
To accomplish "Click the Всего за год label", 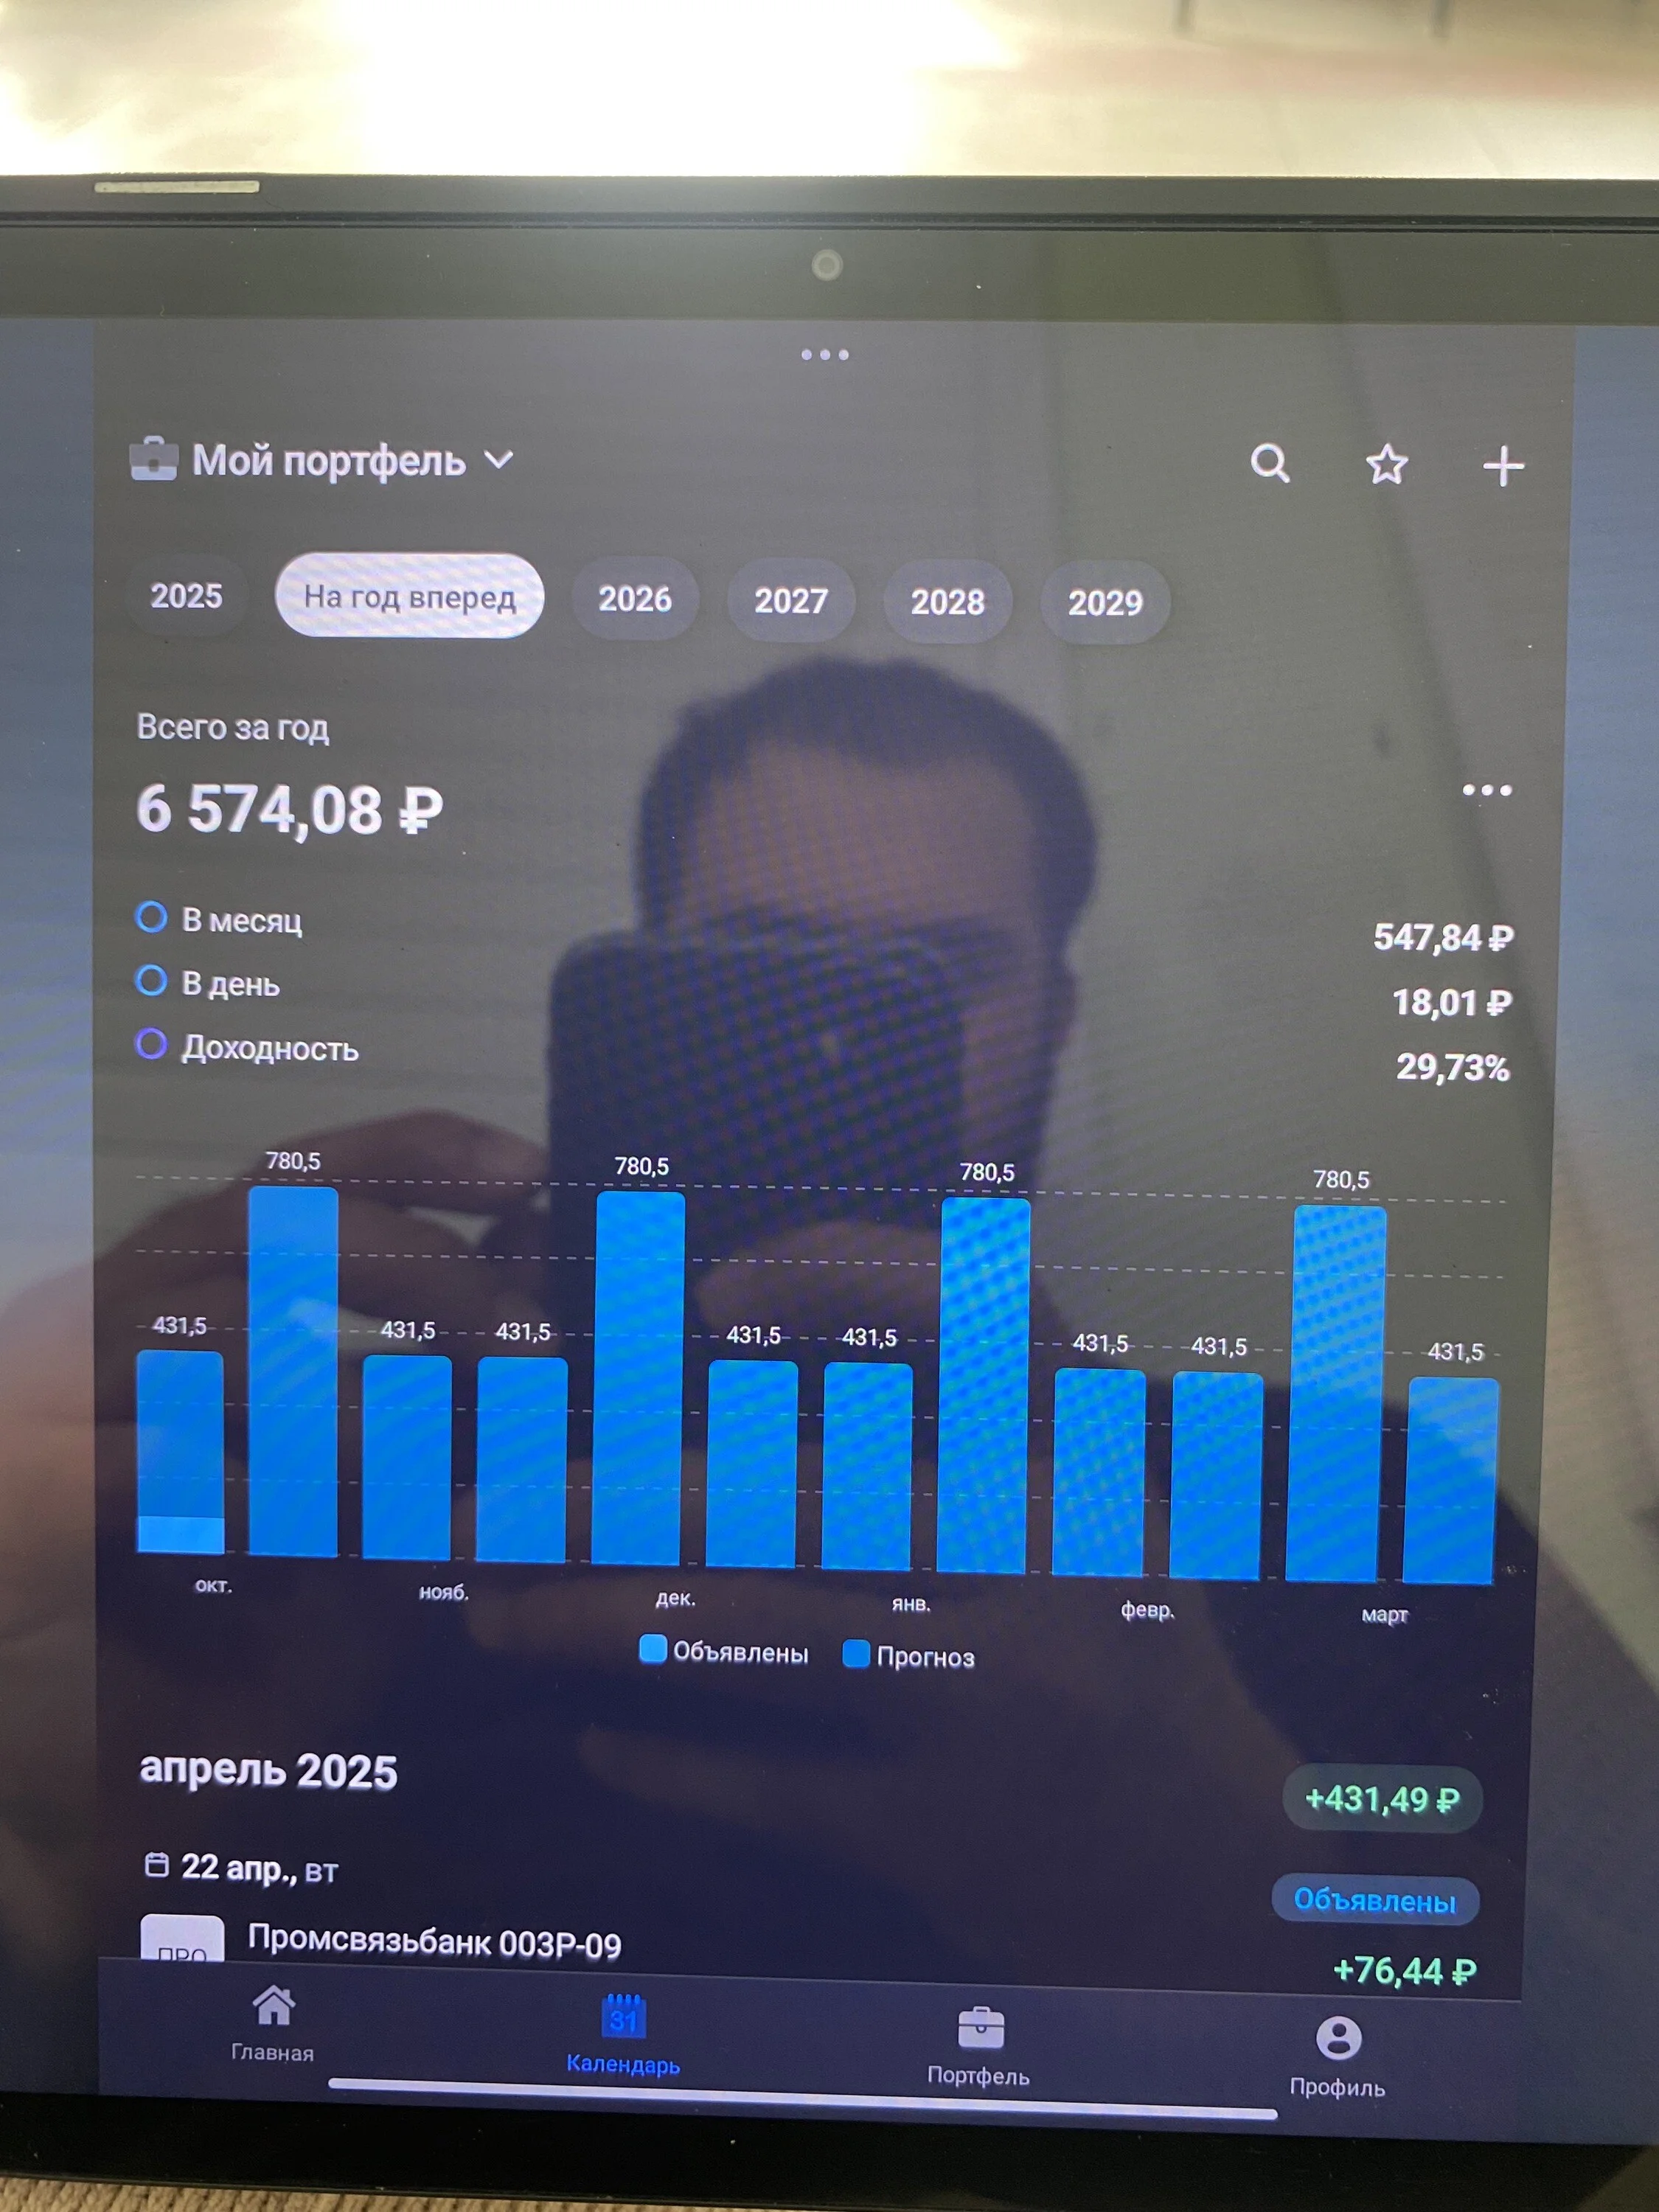I will point(233,727).
